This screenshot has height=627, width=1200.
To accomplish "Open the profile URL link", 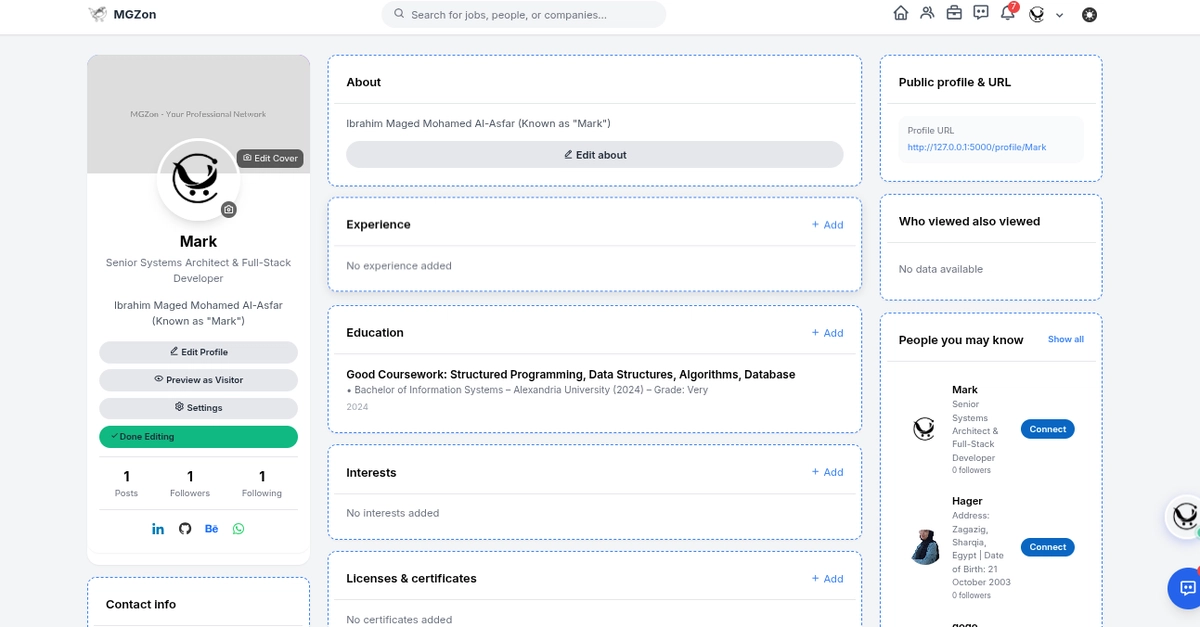I will coord(977,147).
